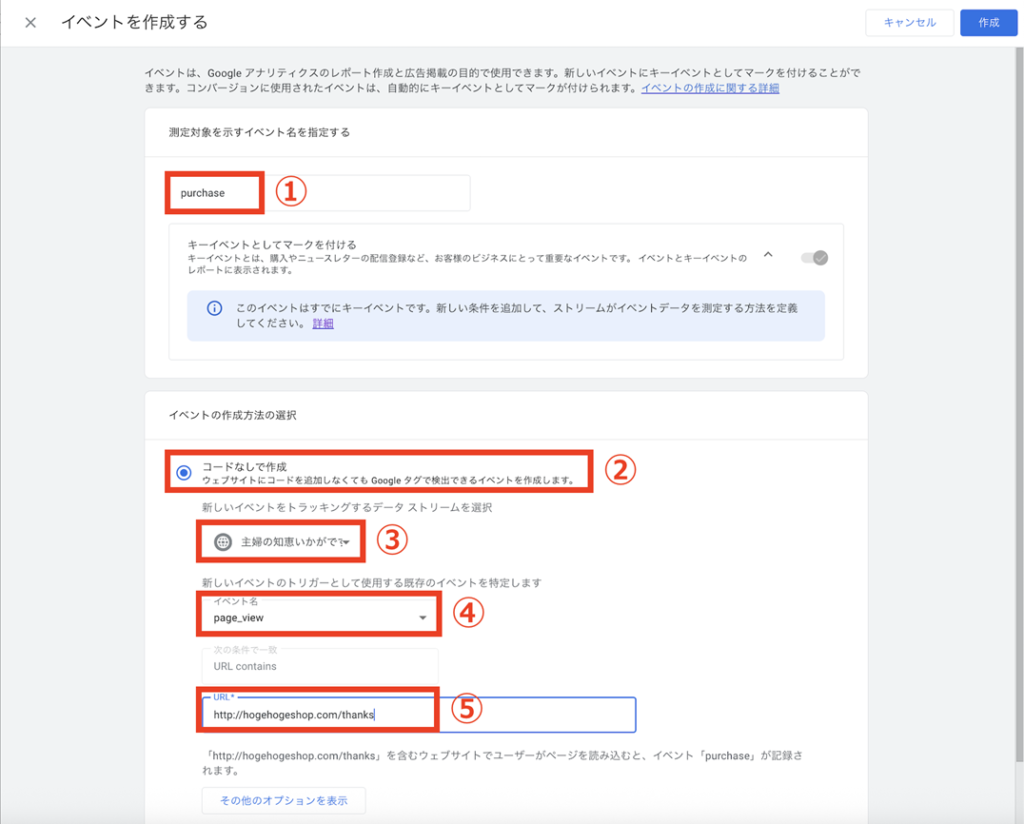The height and width of the screenshot is (824, 1024).
Task: Click the red circled number 4 marker
Action: coord(468,613)
